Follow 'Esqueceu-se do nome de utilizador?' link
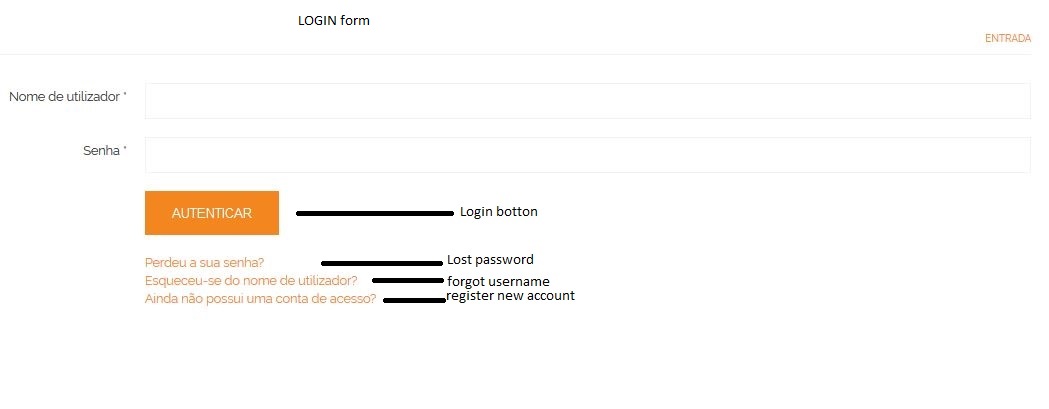 pyautogui.click(x=251, y=280)
